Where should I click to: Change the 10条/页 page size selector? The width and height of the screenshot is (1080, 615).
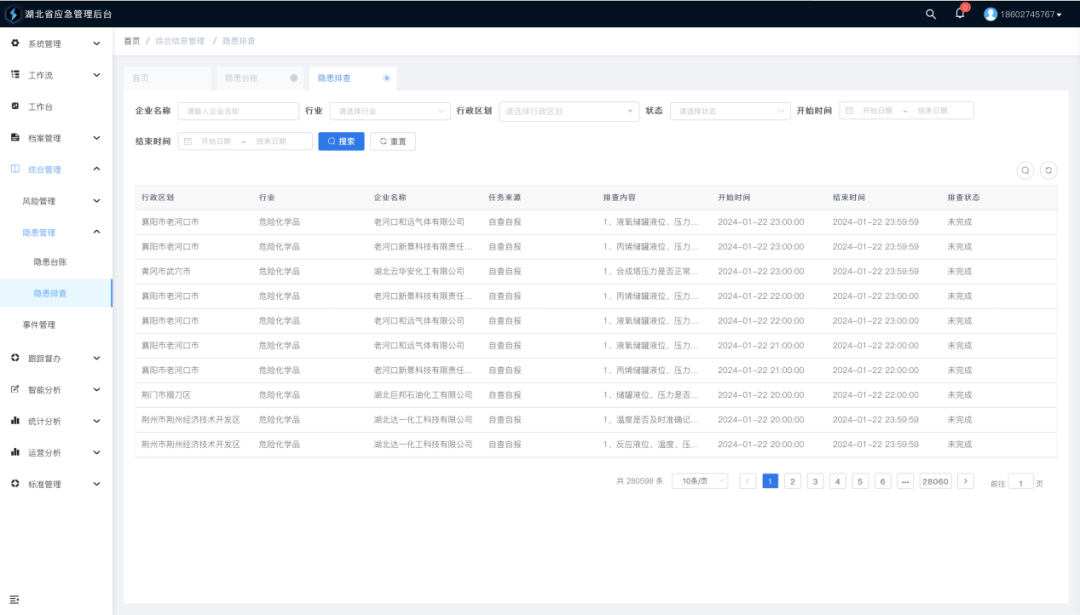pos(700,481)
